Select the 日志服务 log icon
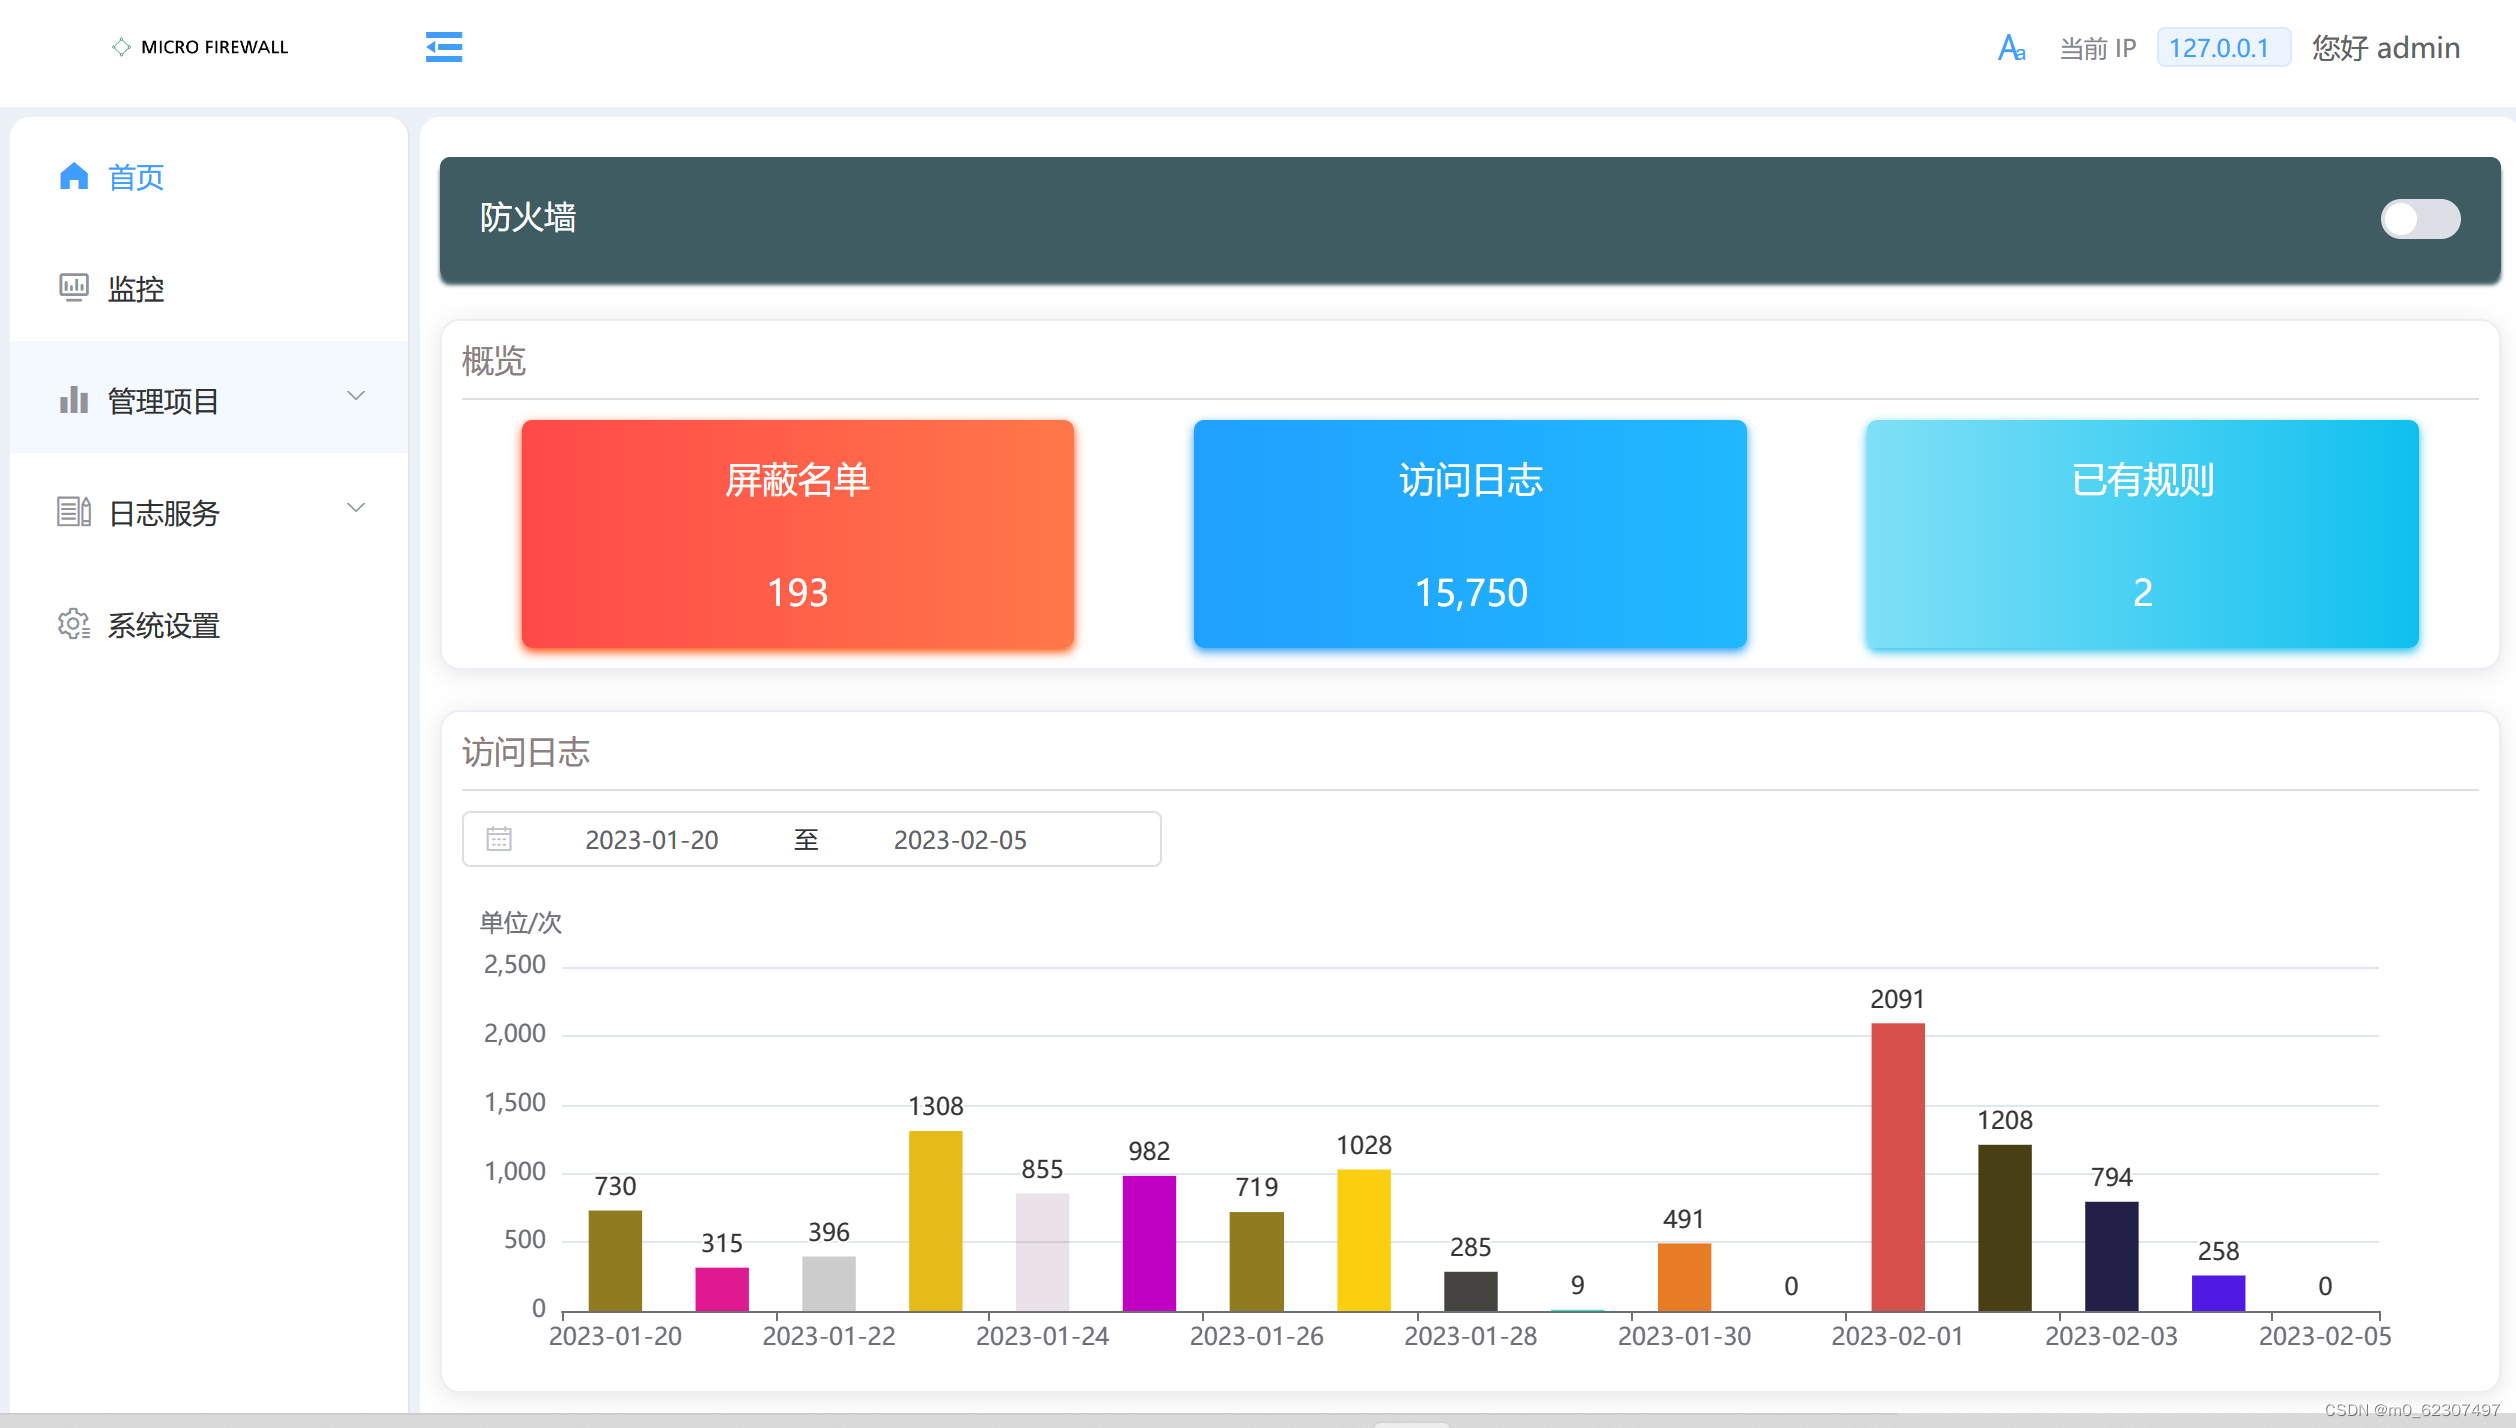The width and height of the screenshot is (2516, 1428). click(74, 512)
